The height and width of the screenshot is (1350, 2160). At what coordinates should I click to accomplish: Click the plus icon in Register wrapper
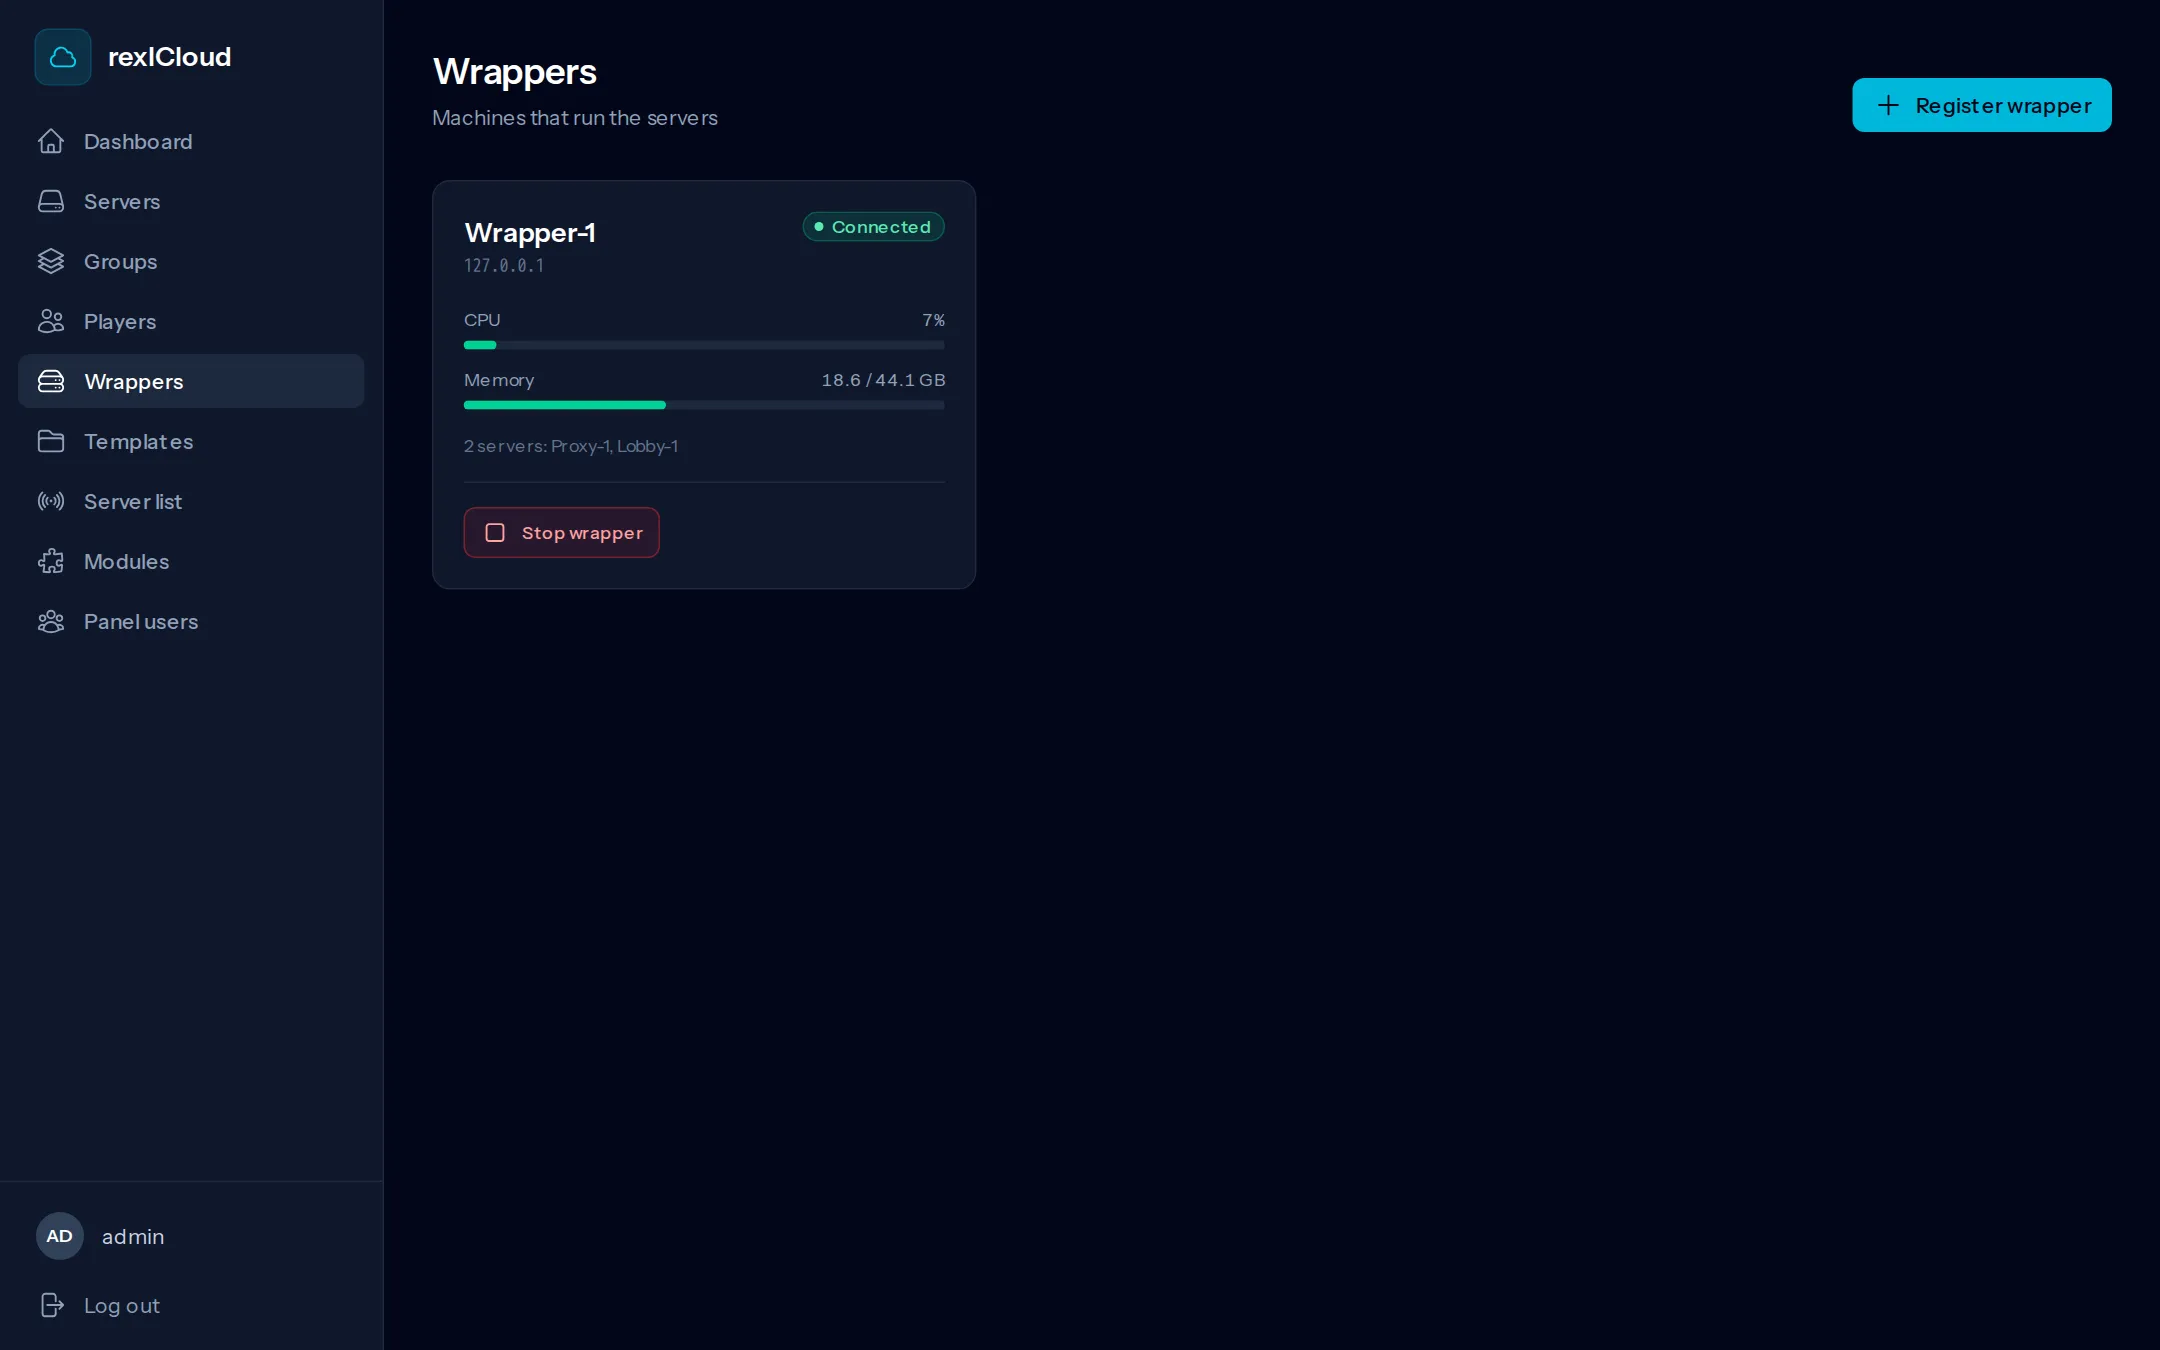click(1888, 105)
